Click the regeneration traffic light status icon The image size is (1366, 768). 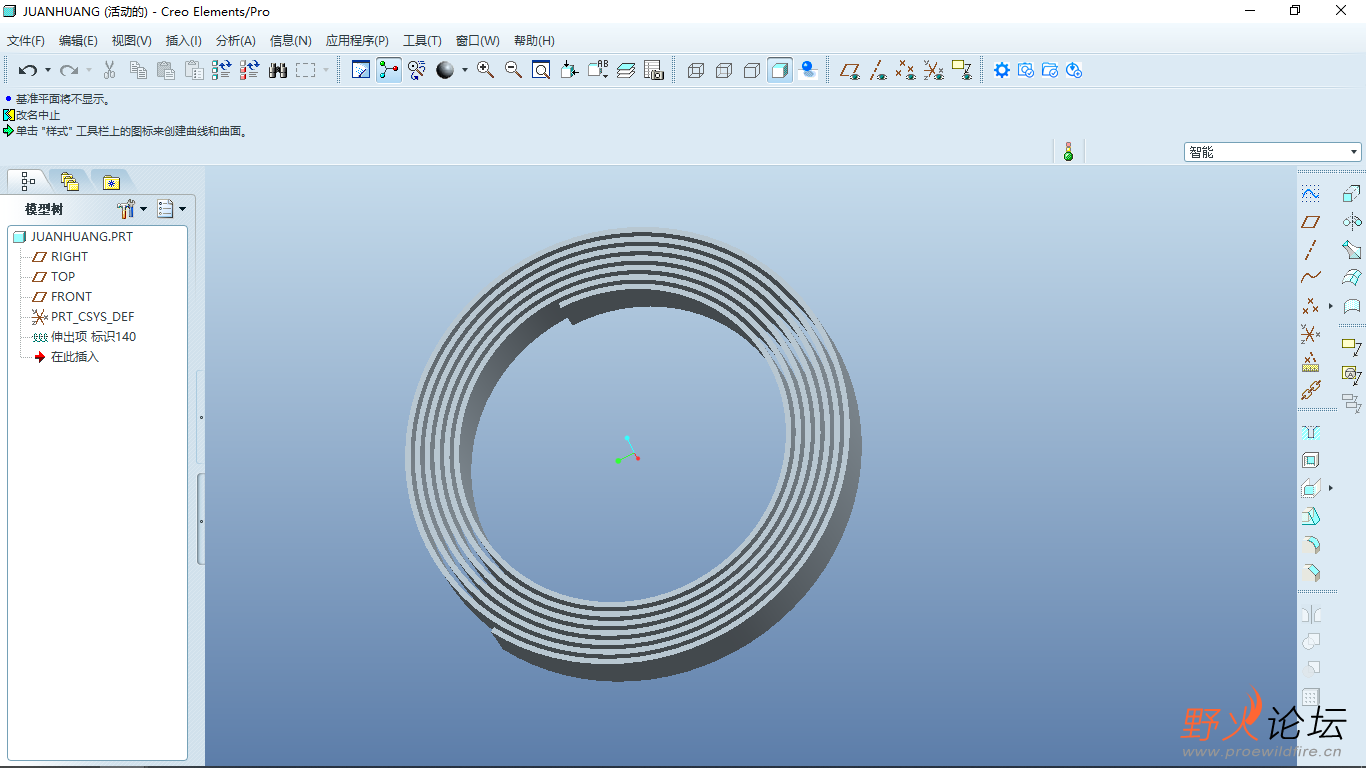(1068, 152)
